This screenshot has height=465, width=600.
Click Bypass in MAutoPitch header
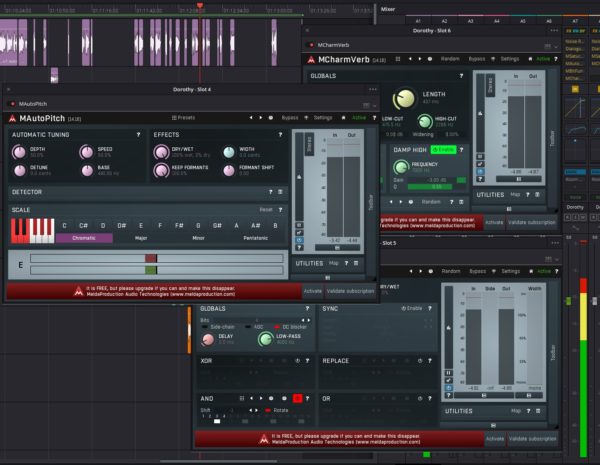290,117
